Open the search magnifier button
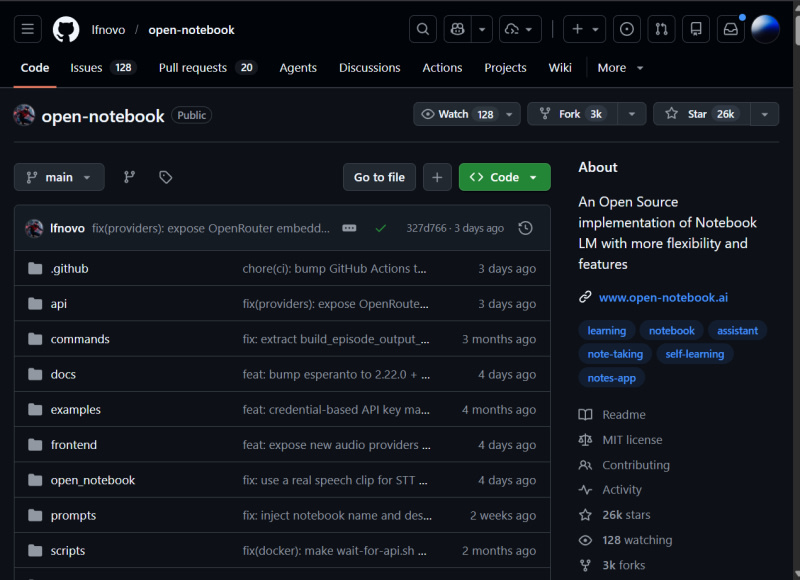The height and width of the screenshot is (580, 800). (422, 29)
